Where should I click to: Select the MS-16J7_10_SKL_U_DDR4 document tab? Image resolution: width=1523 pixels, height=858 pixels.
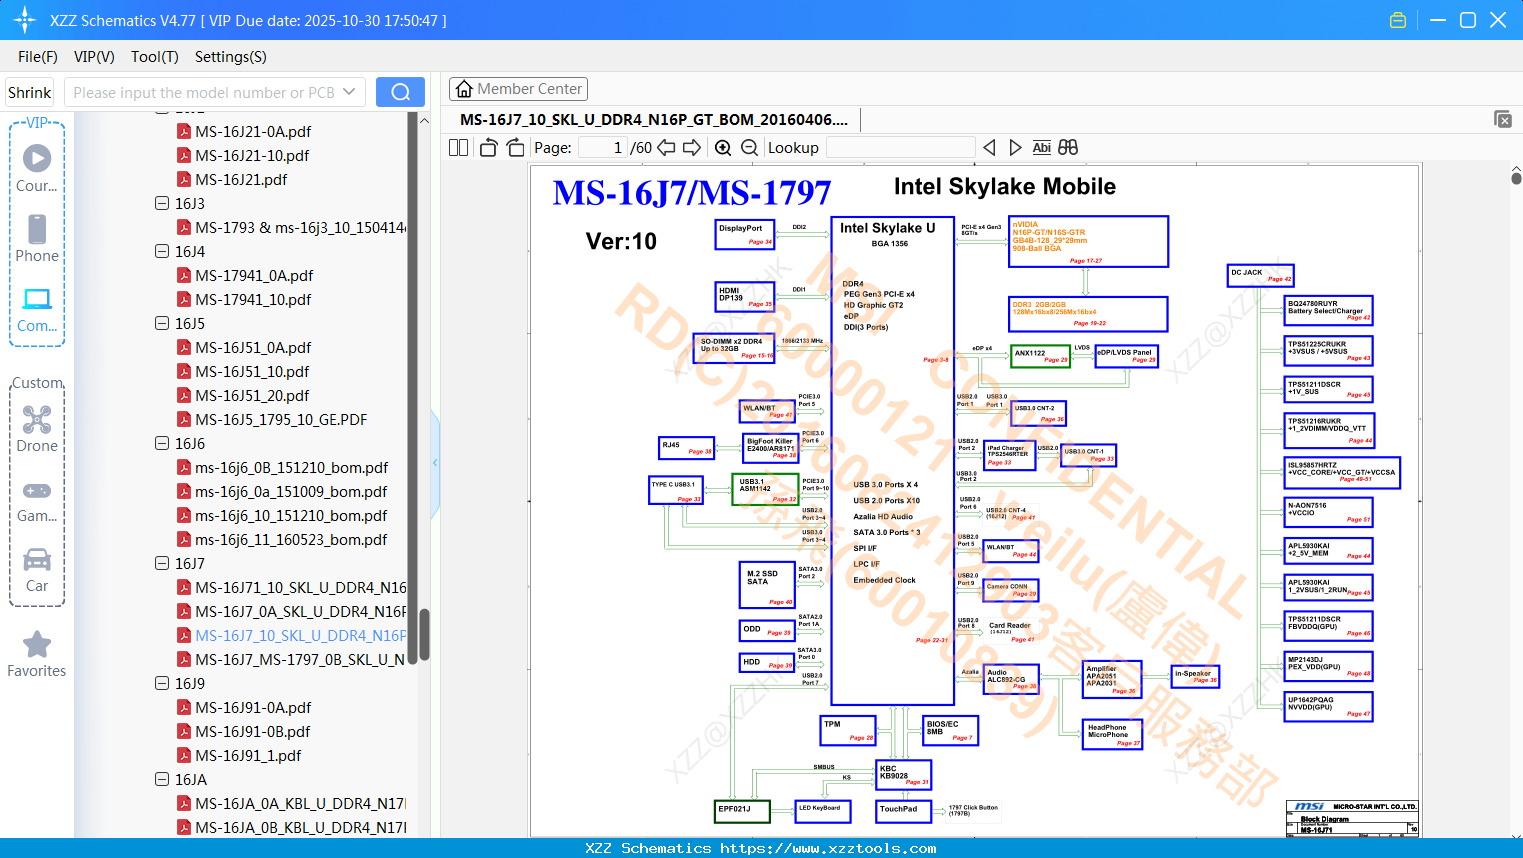click(x=654, y=120)
